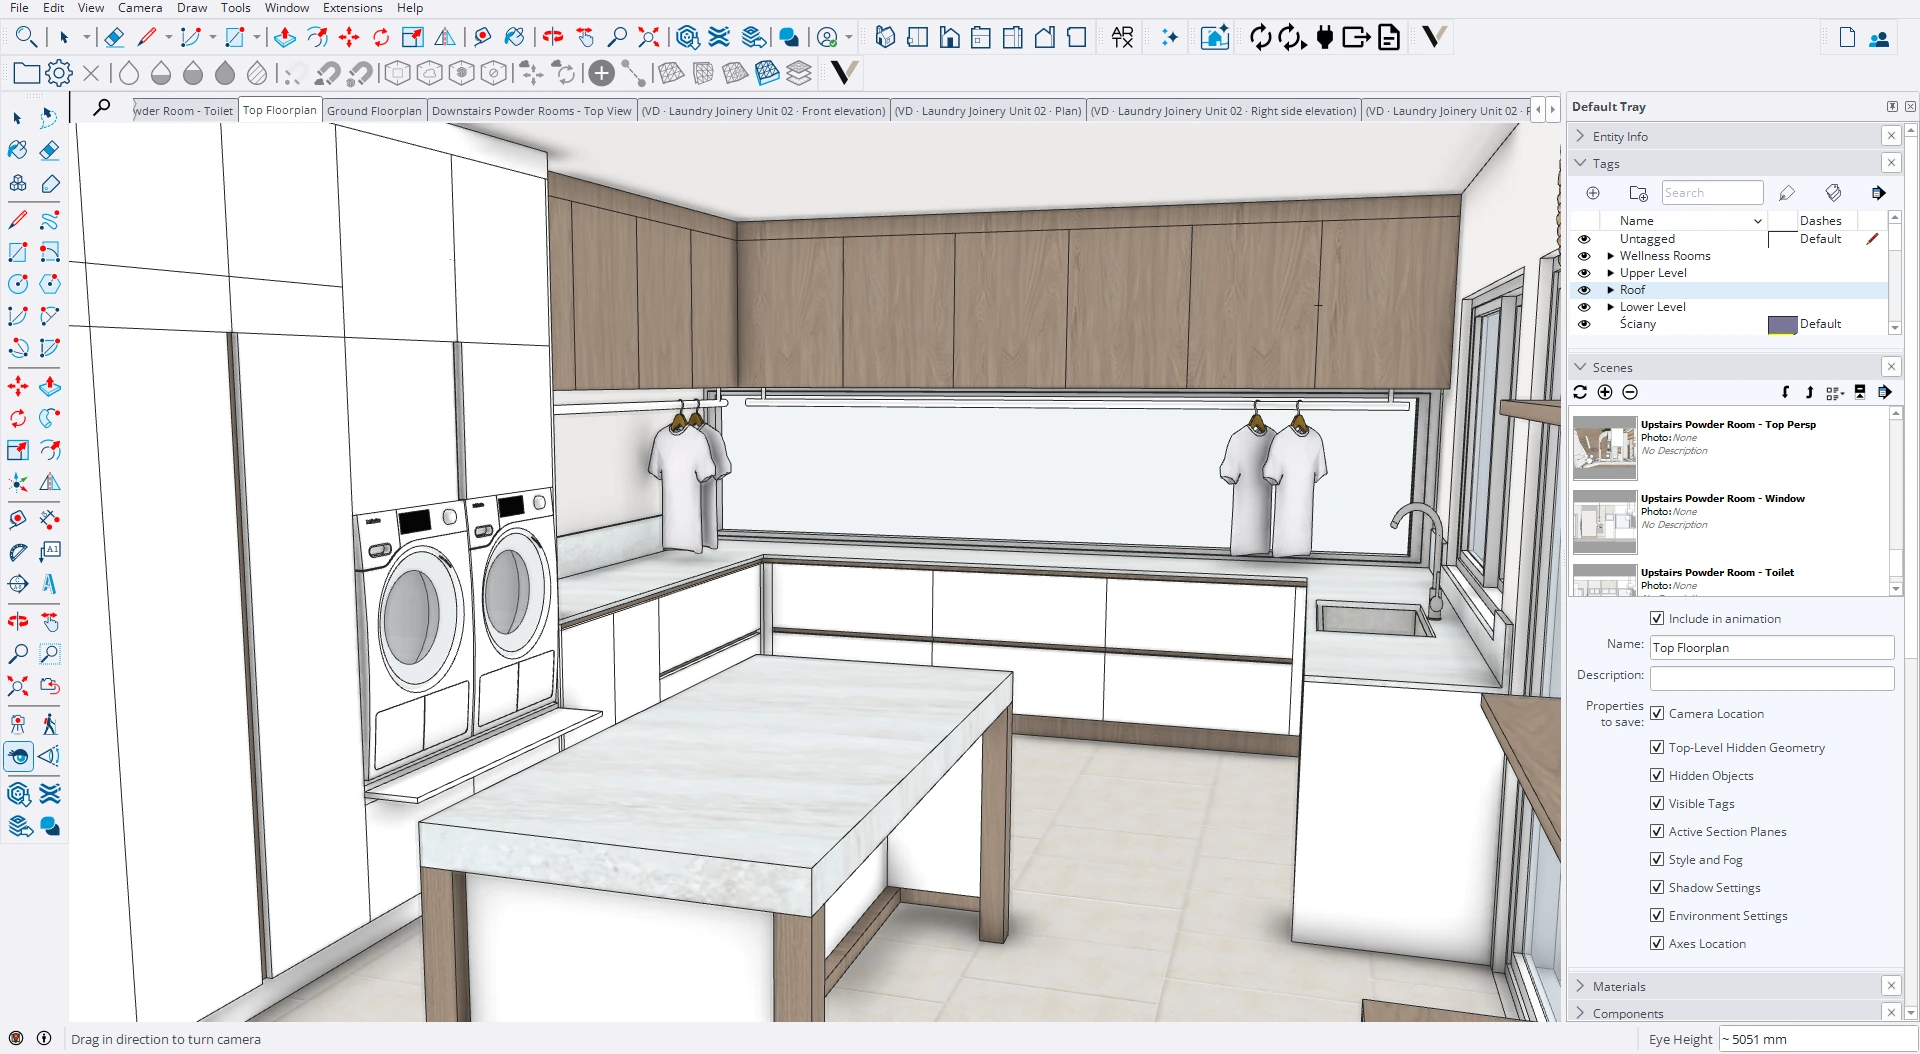Select the Protractor tool in left toolbar

tap(18, 552)
